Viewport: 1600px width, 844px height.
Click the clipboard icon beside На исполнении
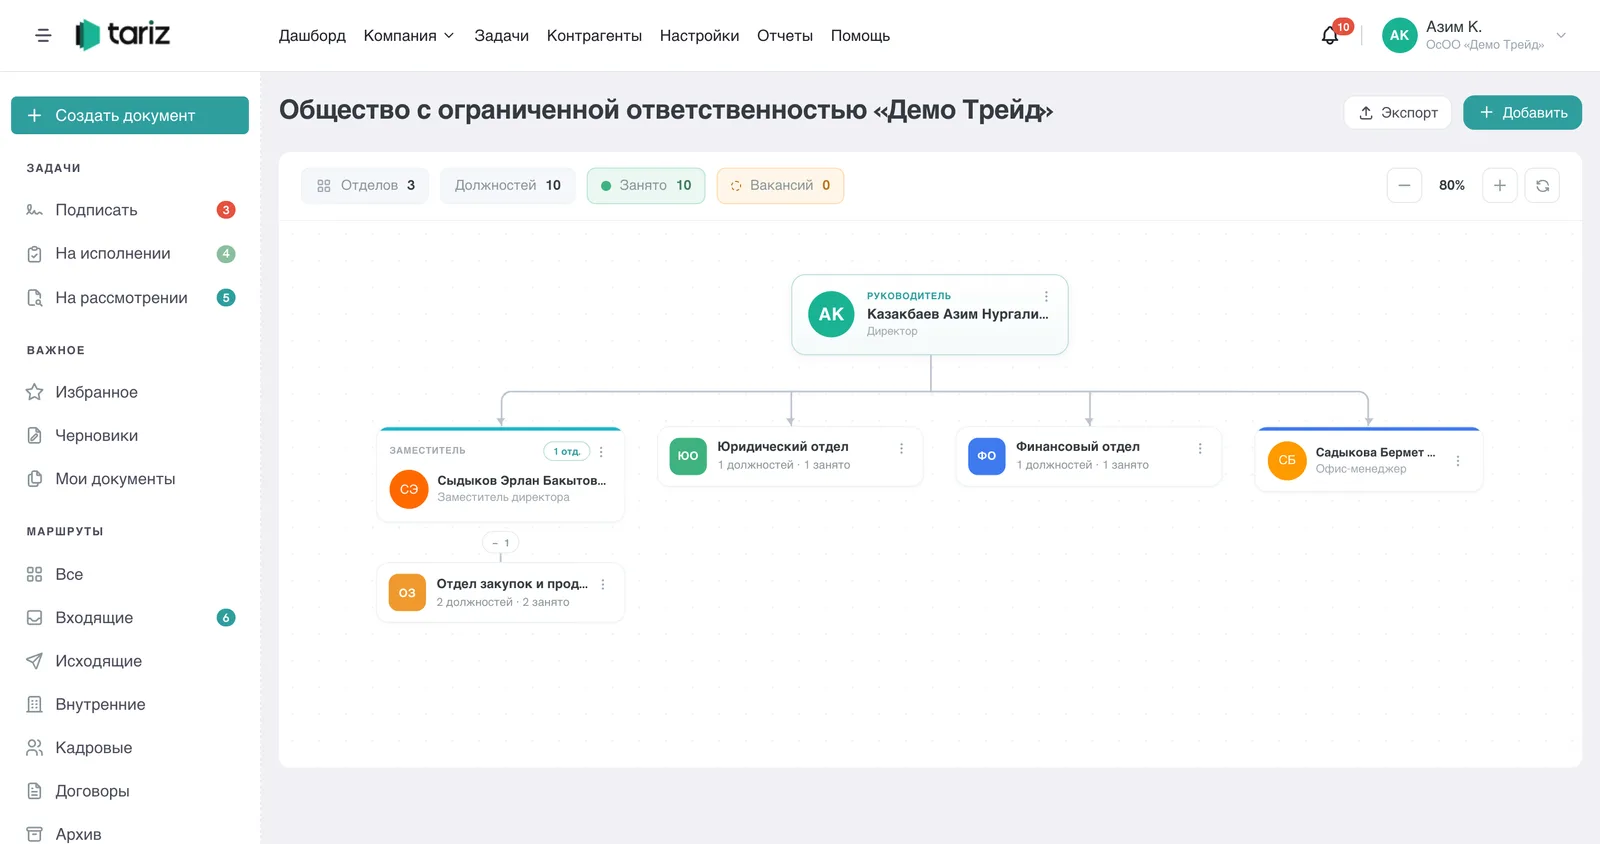pyautogui.click(x=34, y=254)
